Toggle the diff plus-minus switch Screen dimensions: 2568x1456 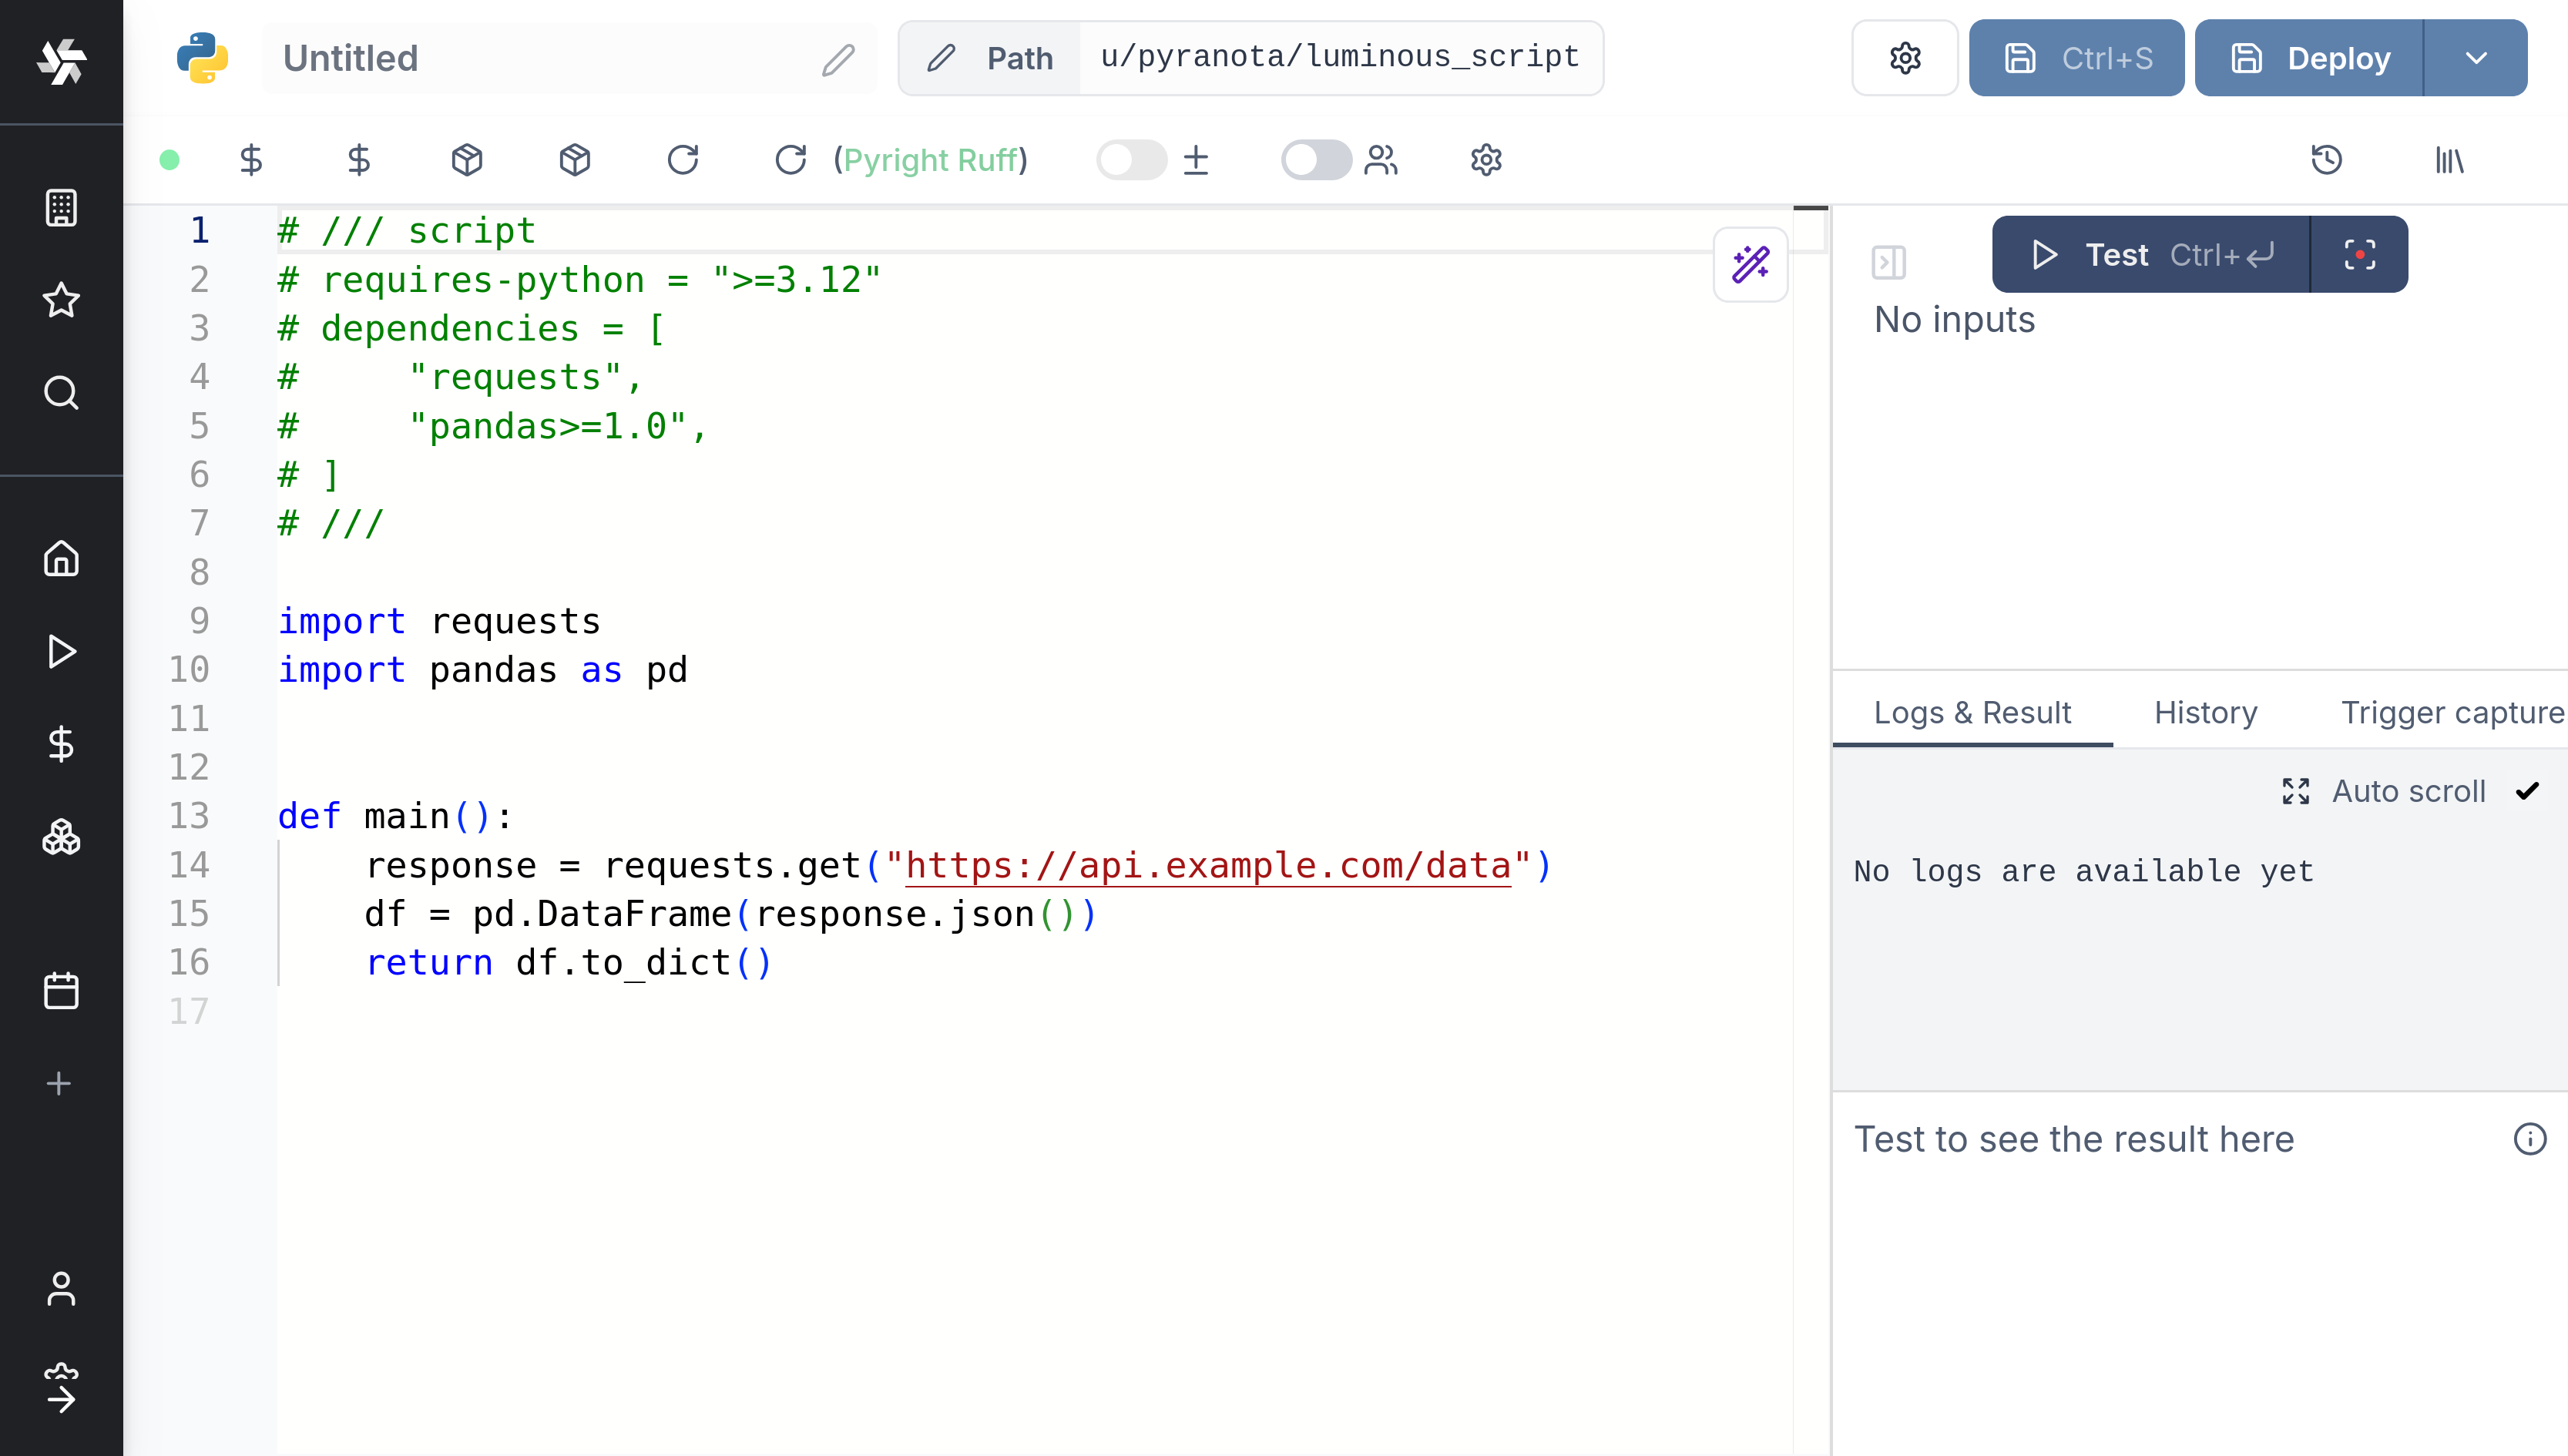tap(1131, 160)
